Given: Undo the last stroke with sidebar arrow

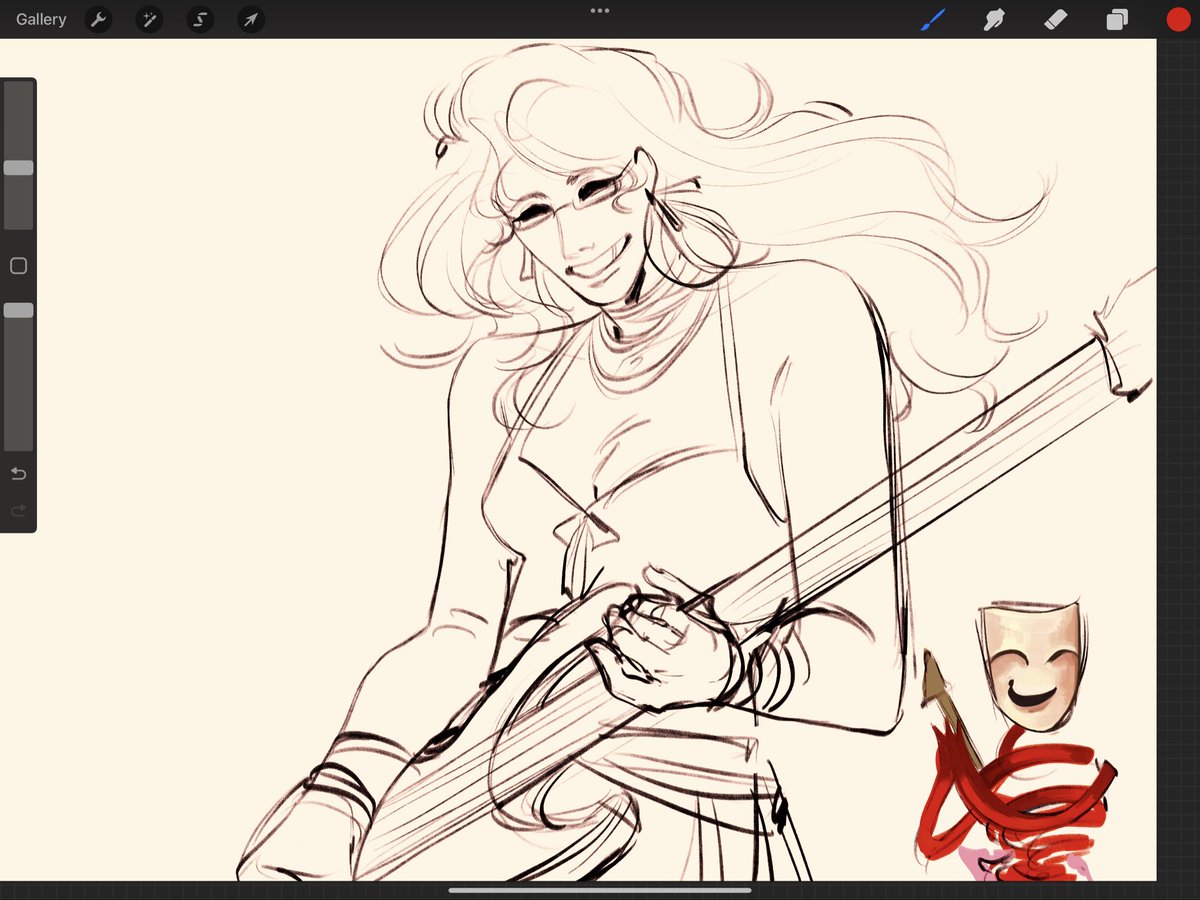Looking at the screenshot, I should pos(18,473).
